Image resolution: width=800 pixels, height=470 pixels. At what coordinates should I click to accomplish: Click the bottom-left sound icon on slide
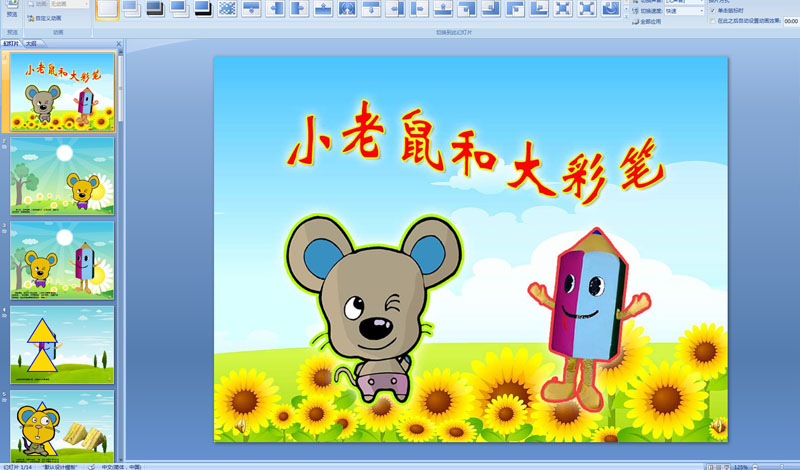(x=240, y=425)
